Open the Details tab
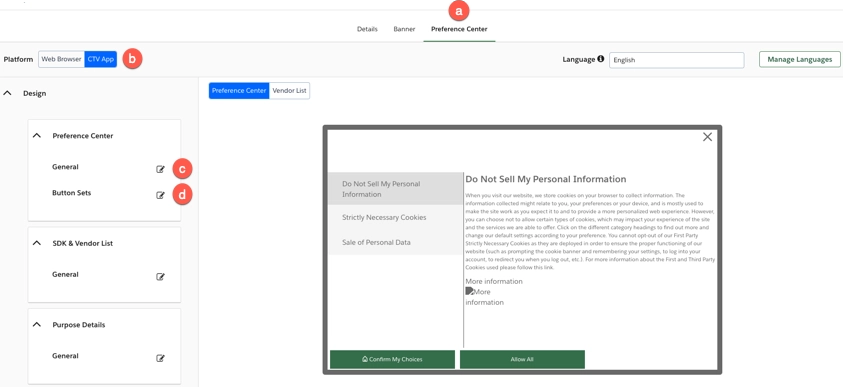 367,29
